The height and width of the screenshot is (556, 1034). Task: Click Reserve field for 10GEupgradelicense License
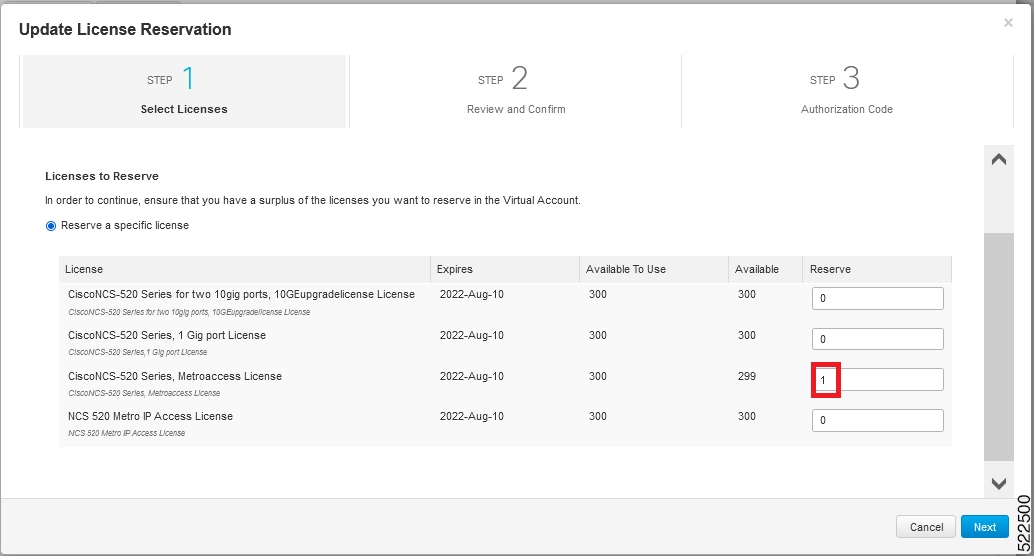click(878, 298)
